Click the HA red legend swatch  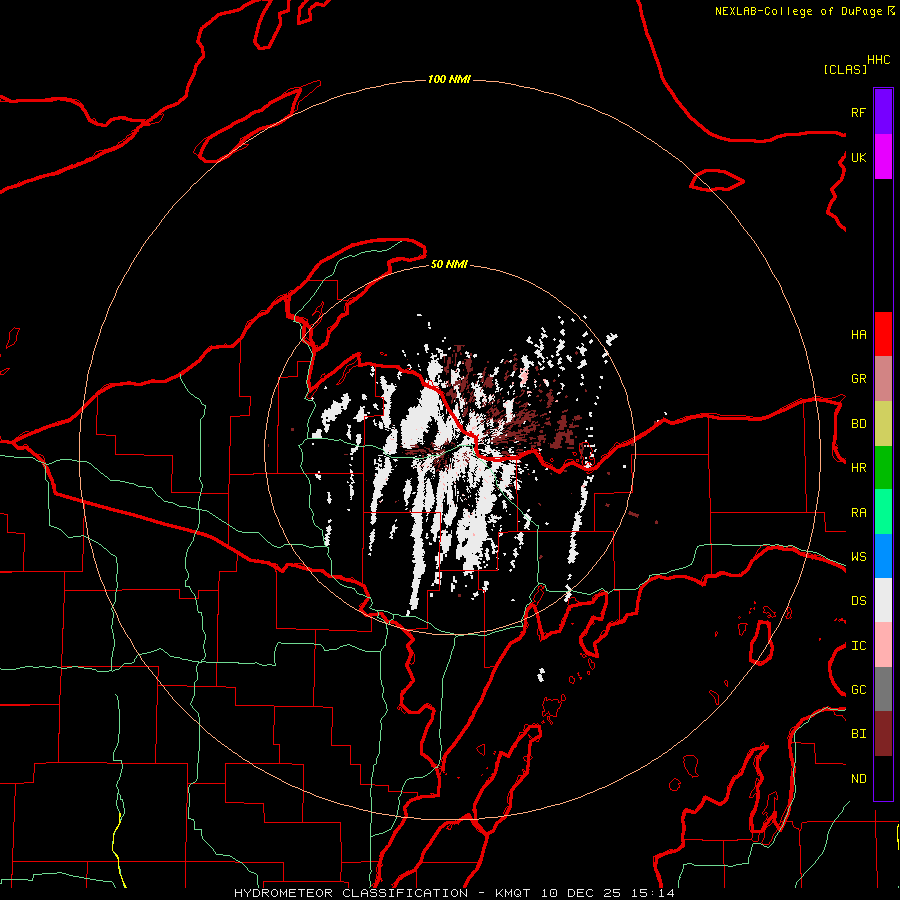coord(883,334)
